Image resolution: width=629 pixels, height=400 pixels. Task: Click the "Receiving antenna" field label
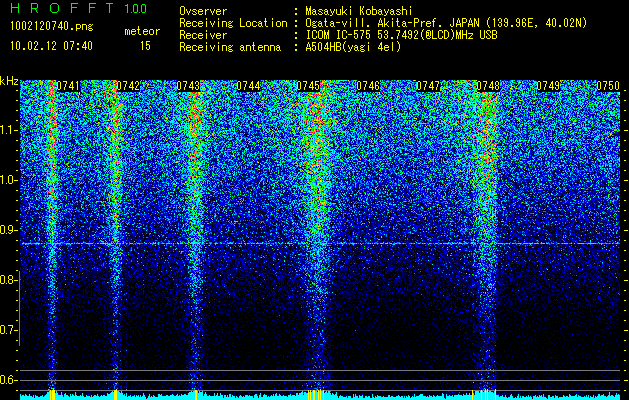(230, 47)
